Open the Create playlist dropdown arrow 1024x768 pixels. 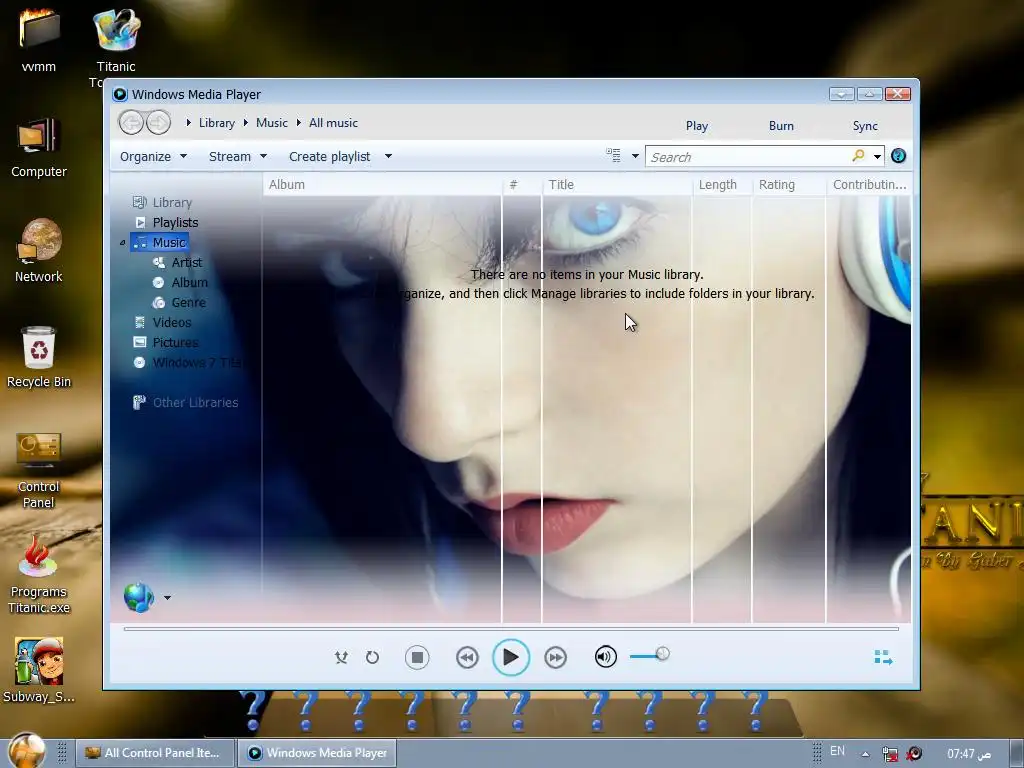388,156
